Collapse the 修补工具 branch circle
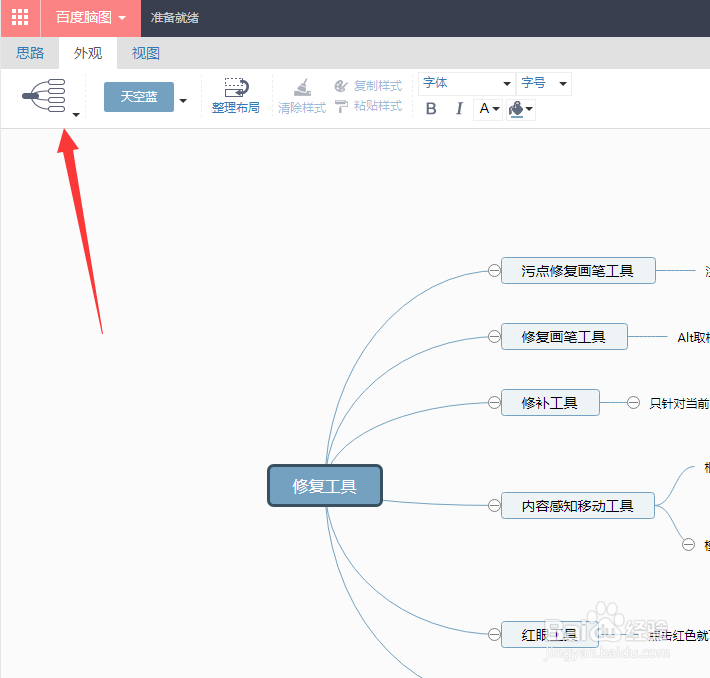 [x=494, y=402]
